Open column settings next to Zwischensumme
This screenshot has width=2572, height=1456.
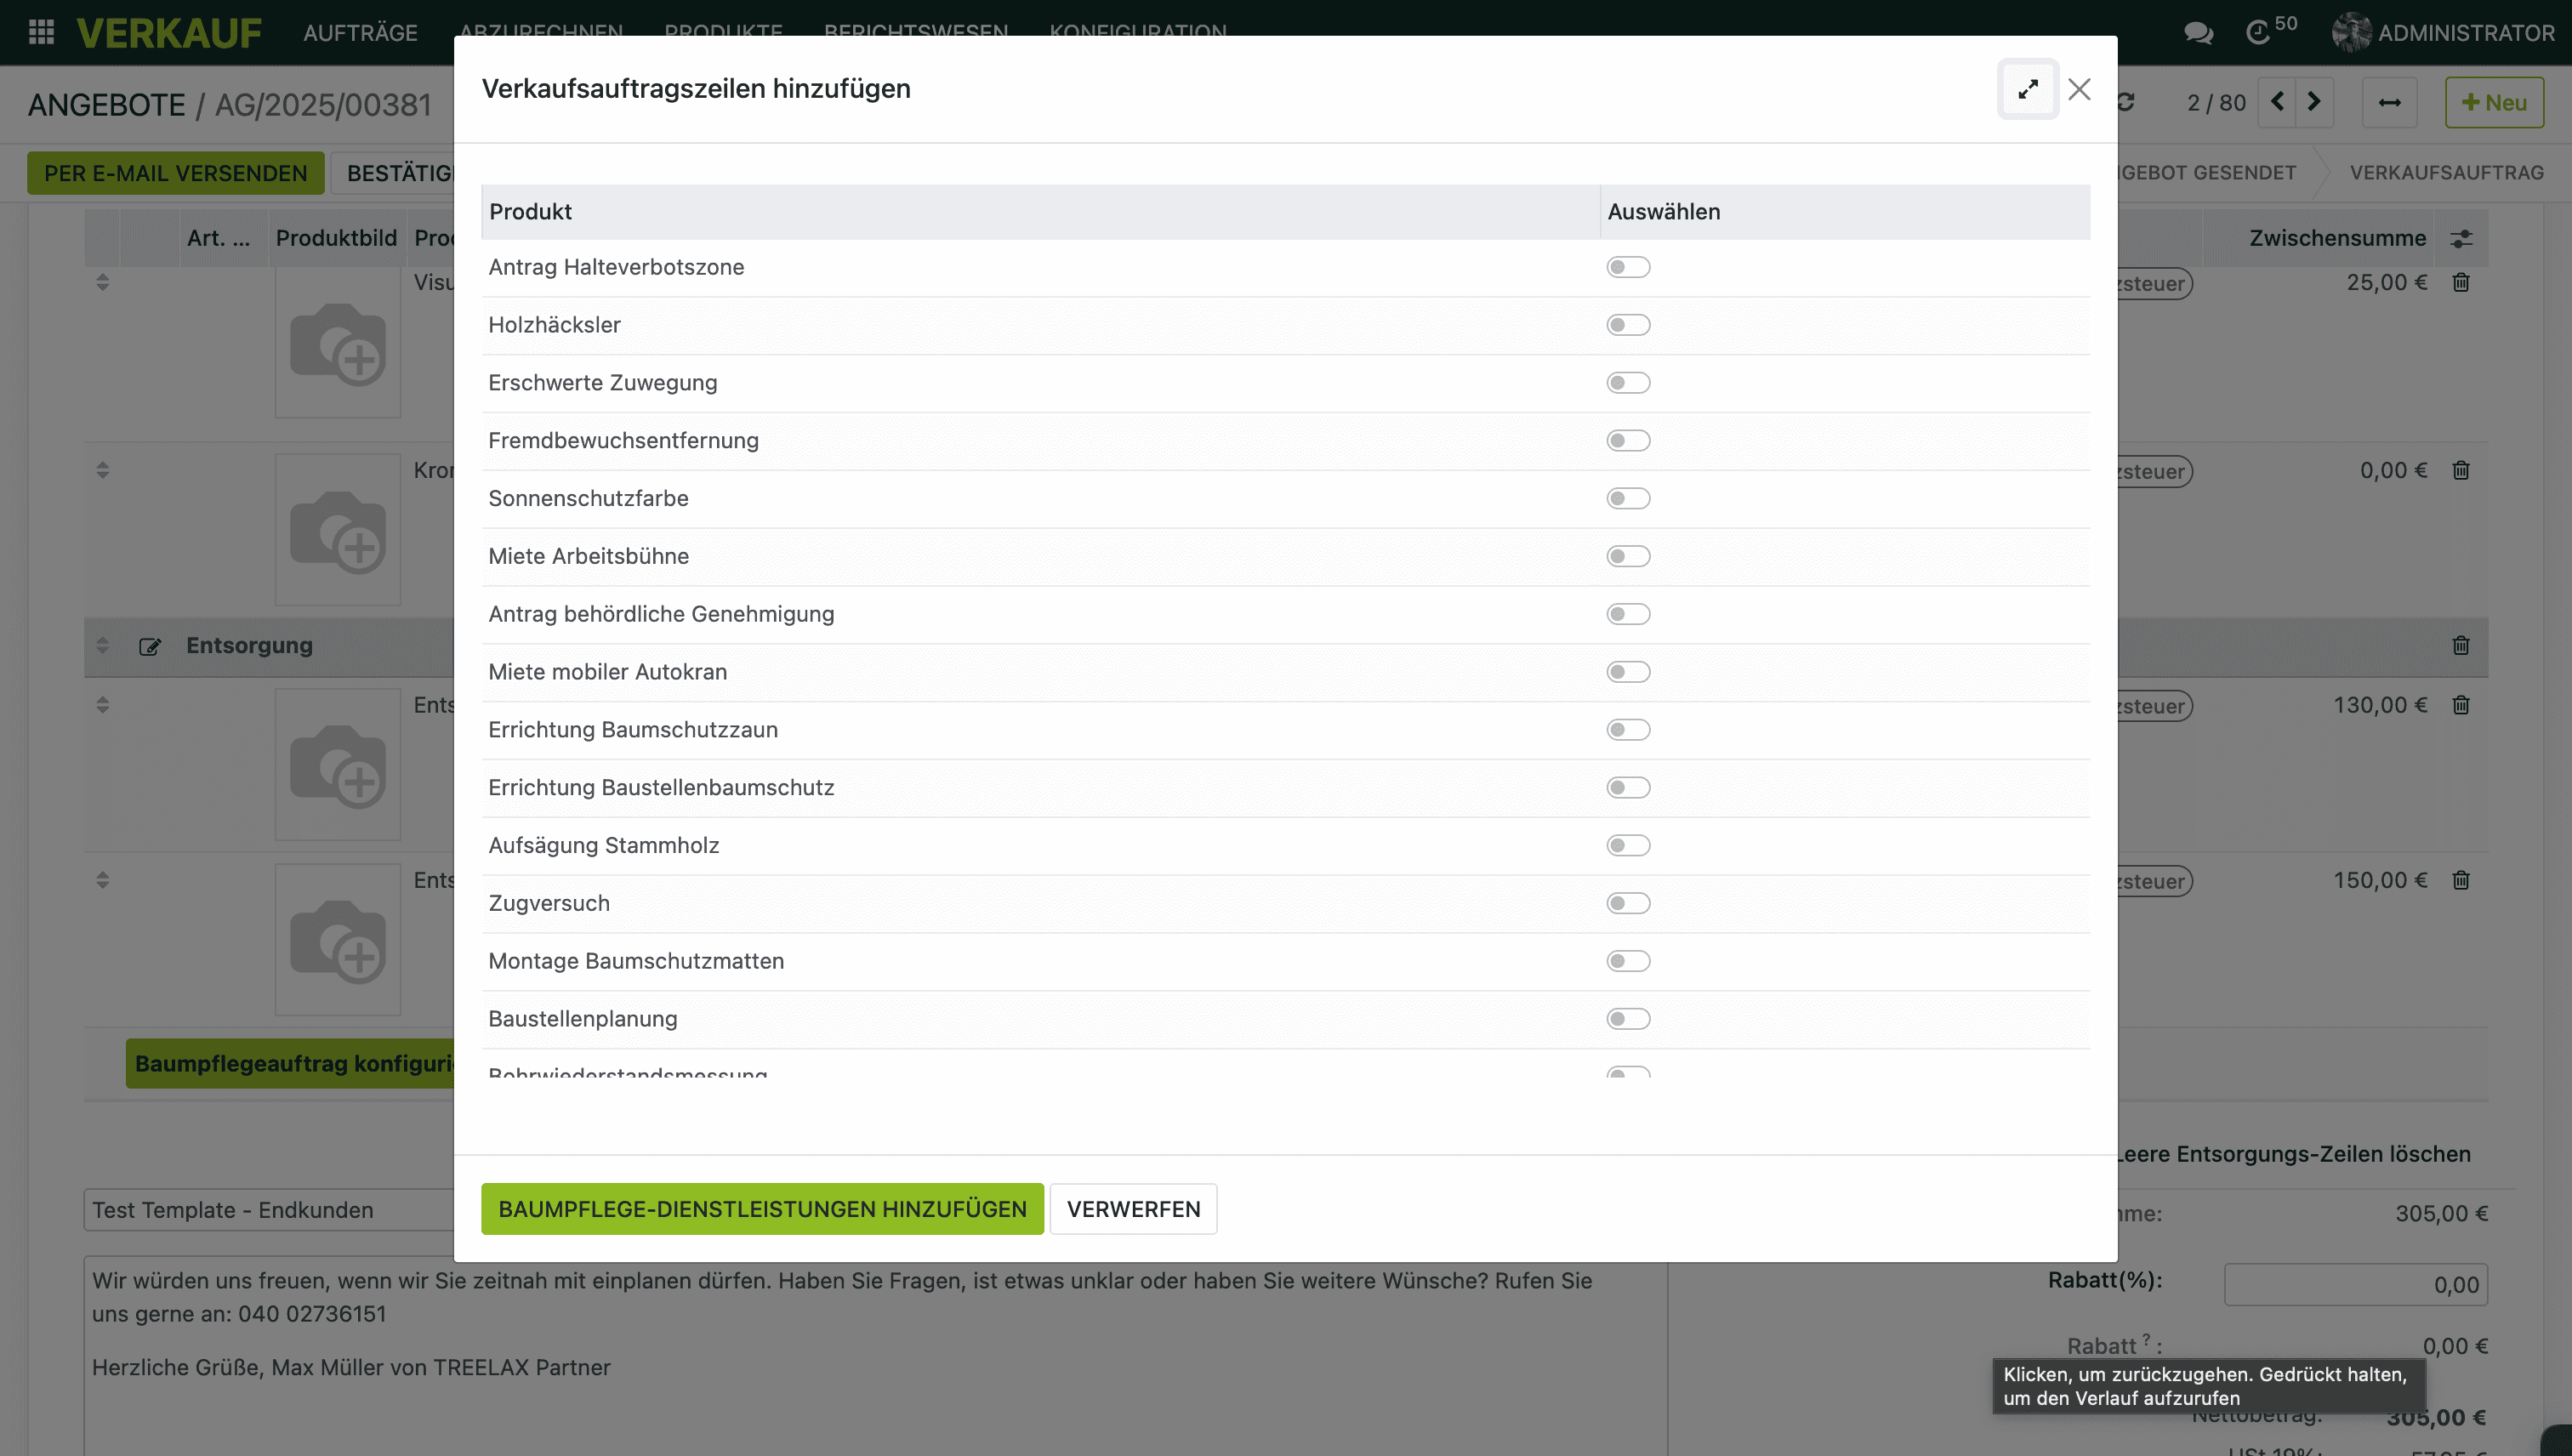[x=2461, y=239]
